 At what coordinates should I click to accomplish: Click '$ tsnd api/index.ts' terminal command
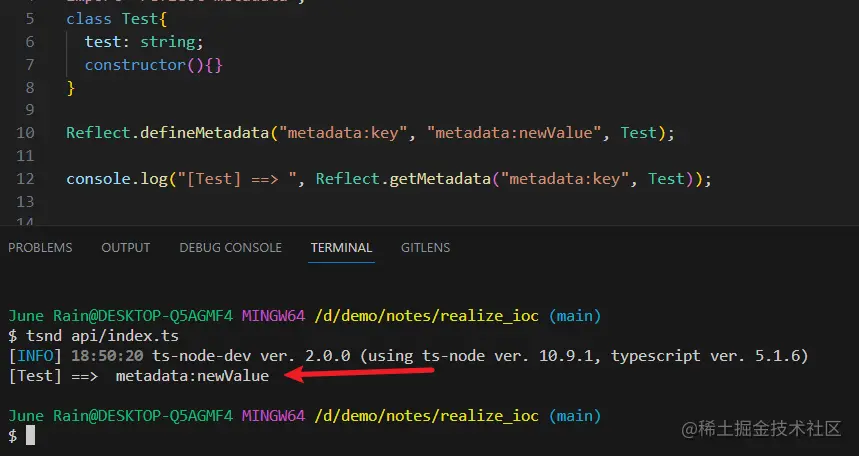coord(94,335)
